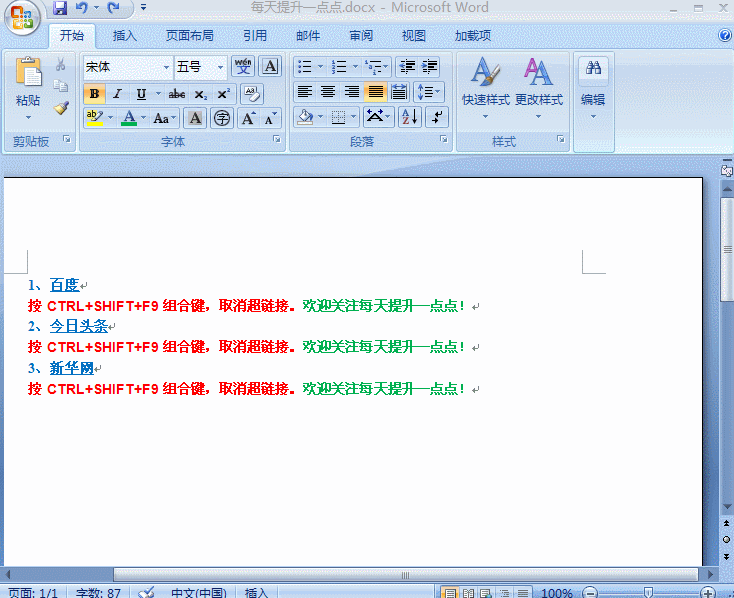Toggle insert mode 插入 in status bar

coord(256,593)
